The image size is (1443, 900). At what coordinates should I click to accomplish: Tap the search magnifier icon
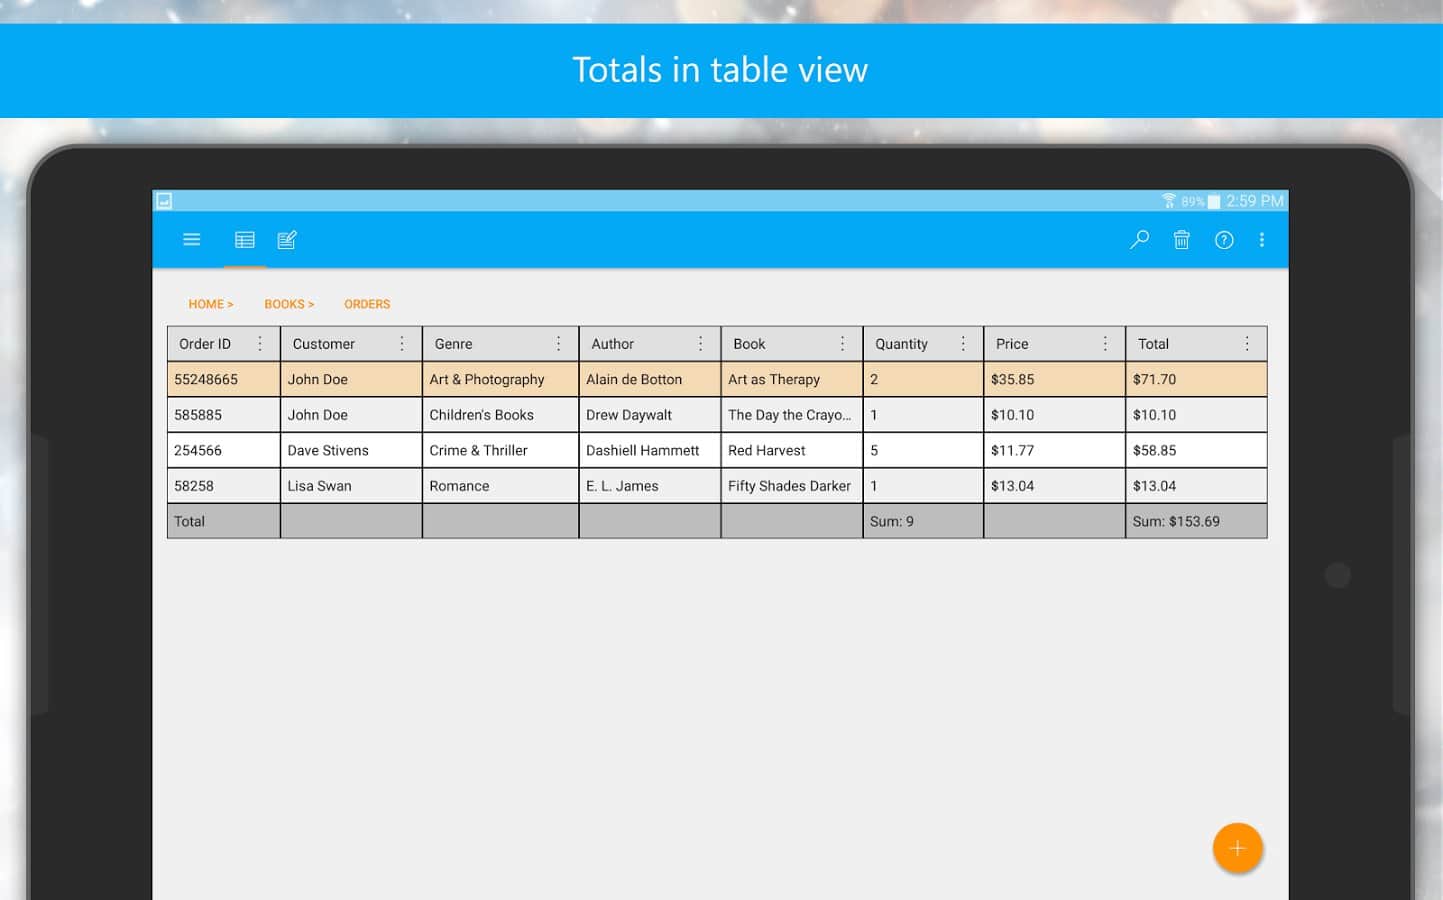(x=1139, y=240)
